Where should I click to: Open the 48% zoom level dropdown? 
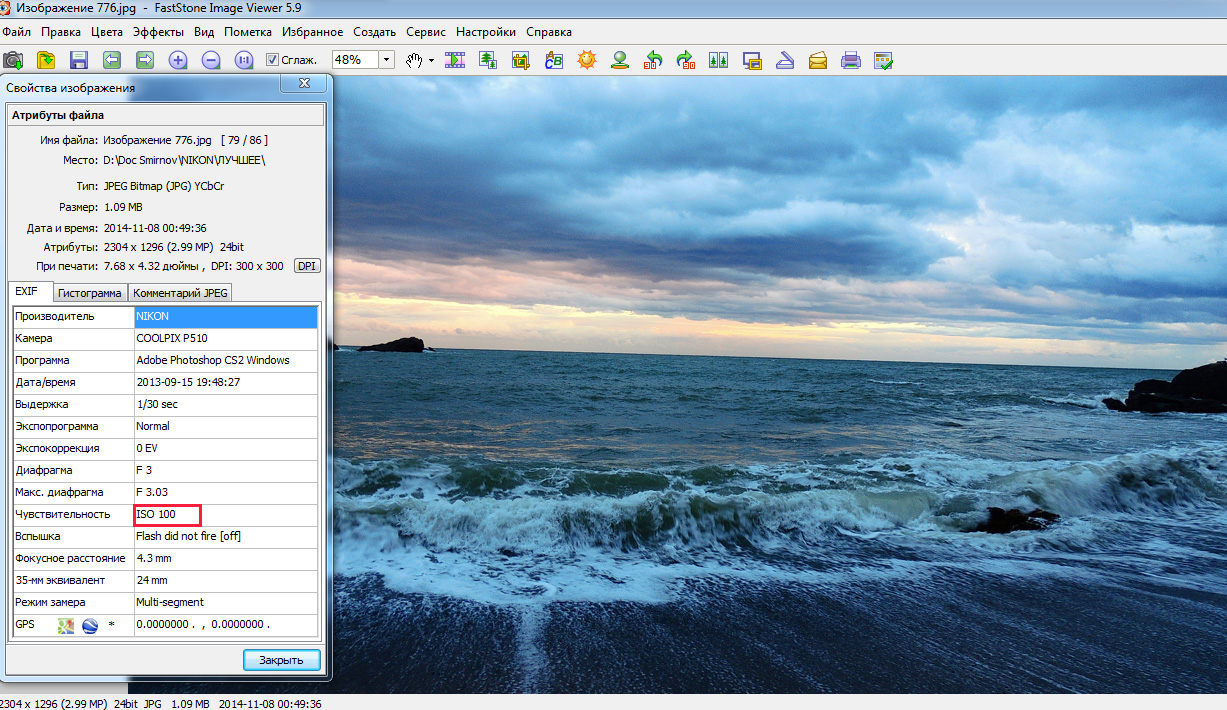[386, 60]
